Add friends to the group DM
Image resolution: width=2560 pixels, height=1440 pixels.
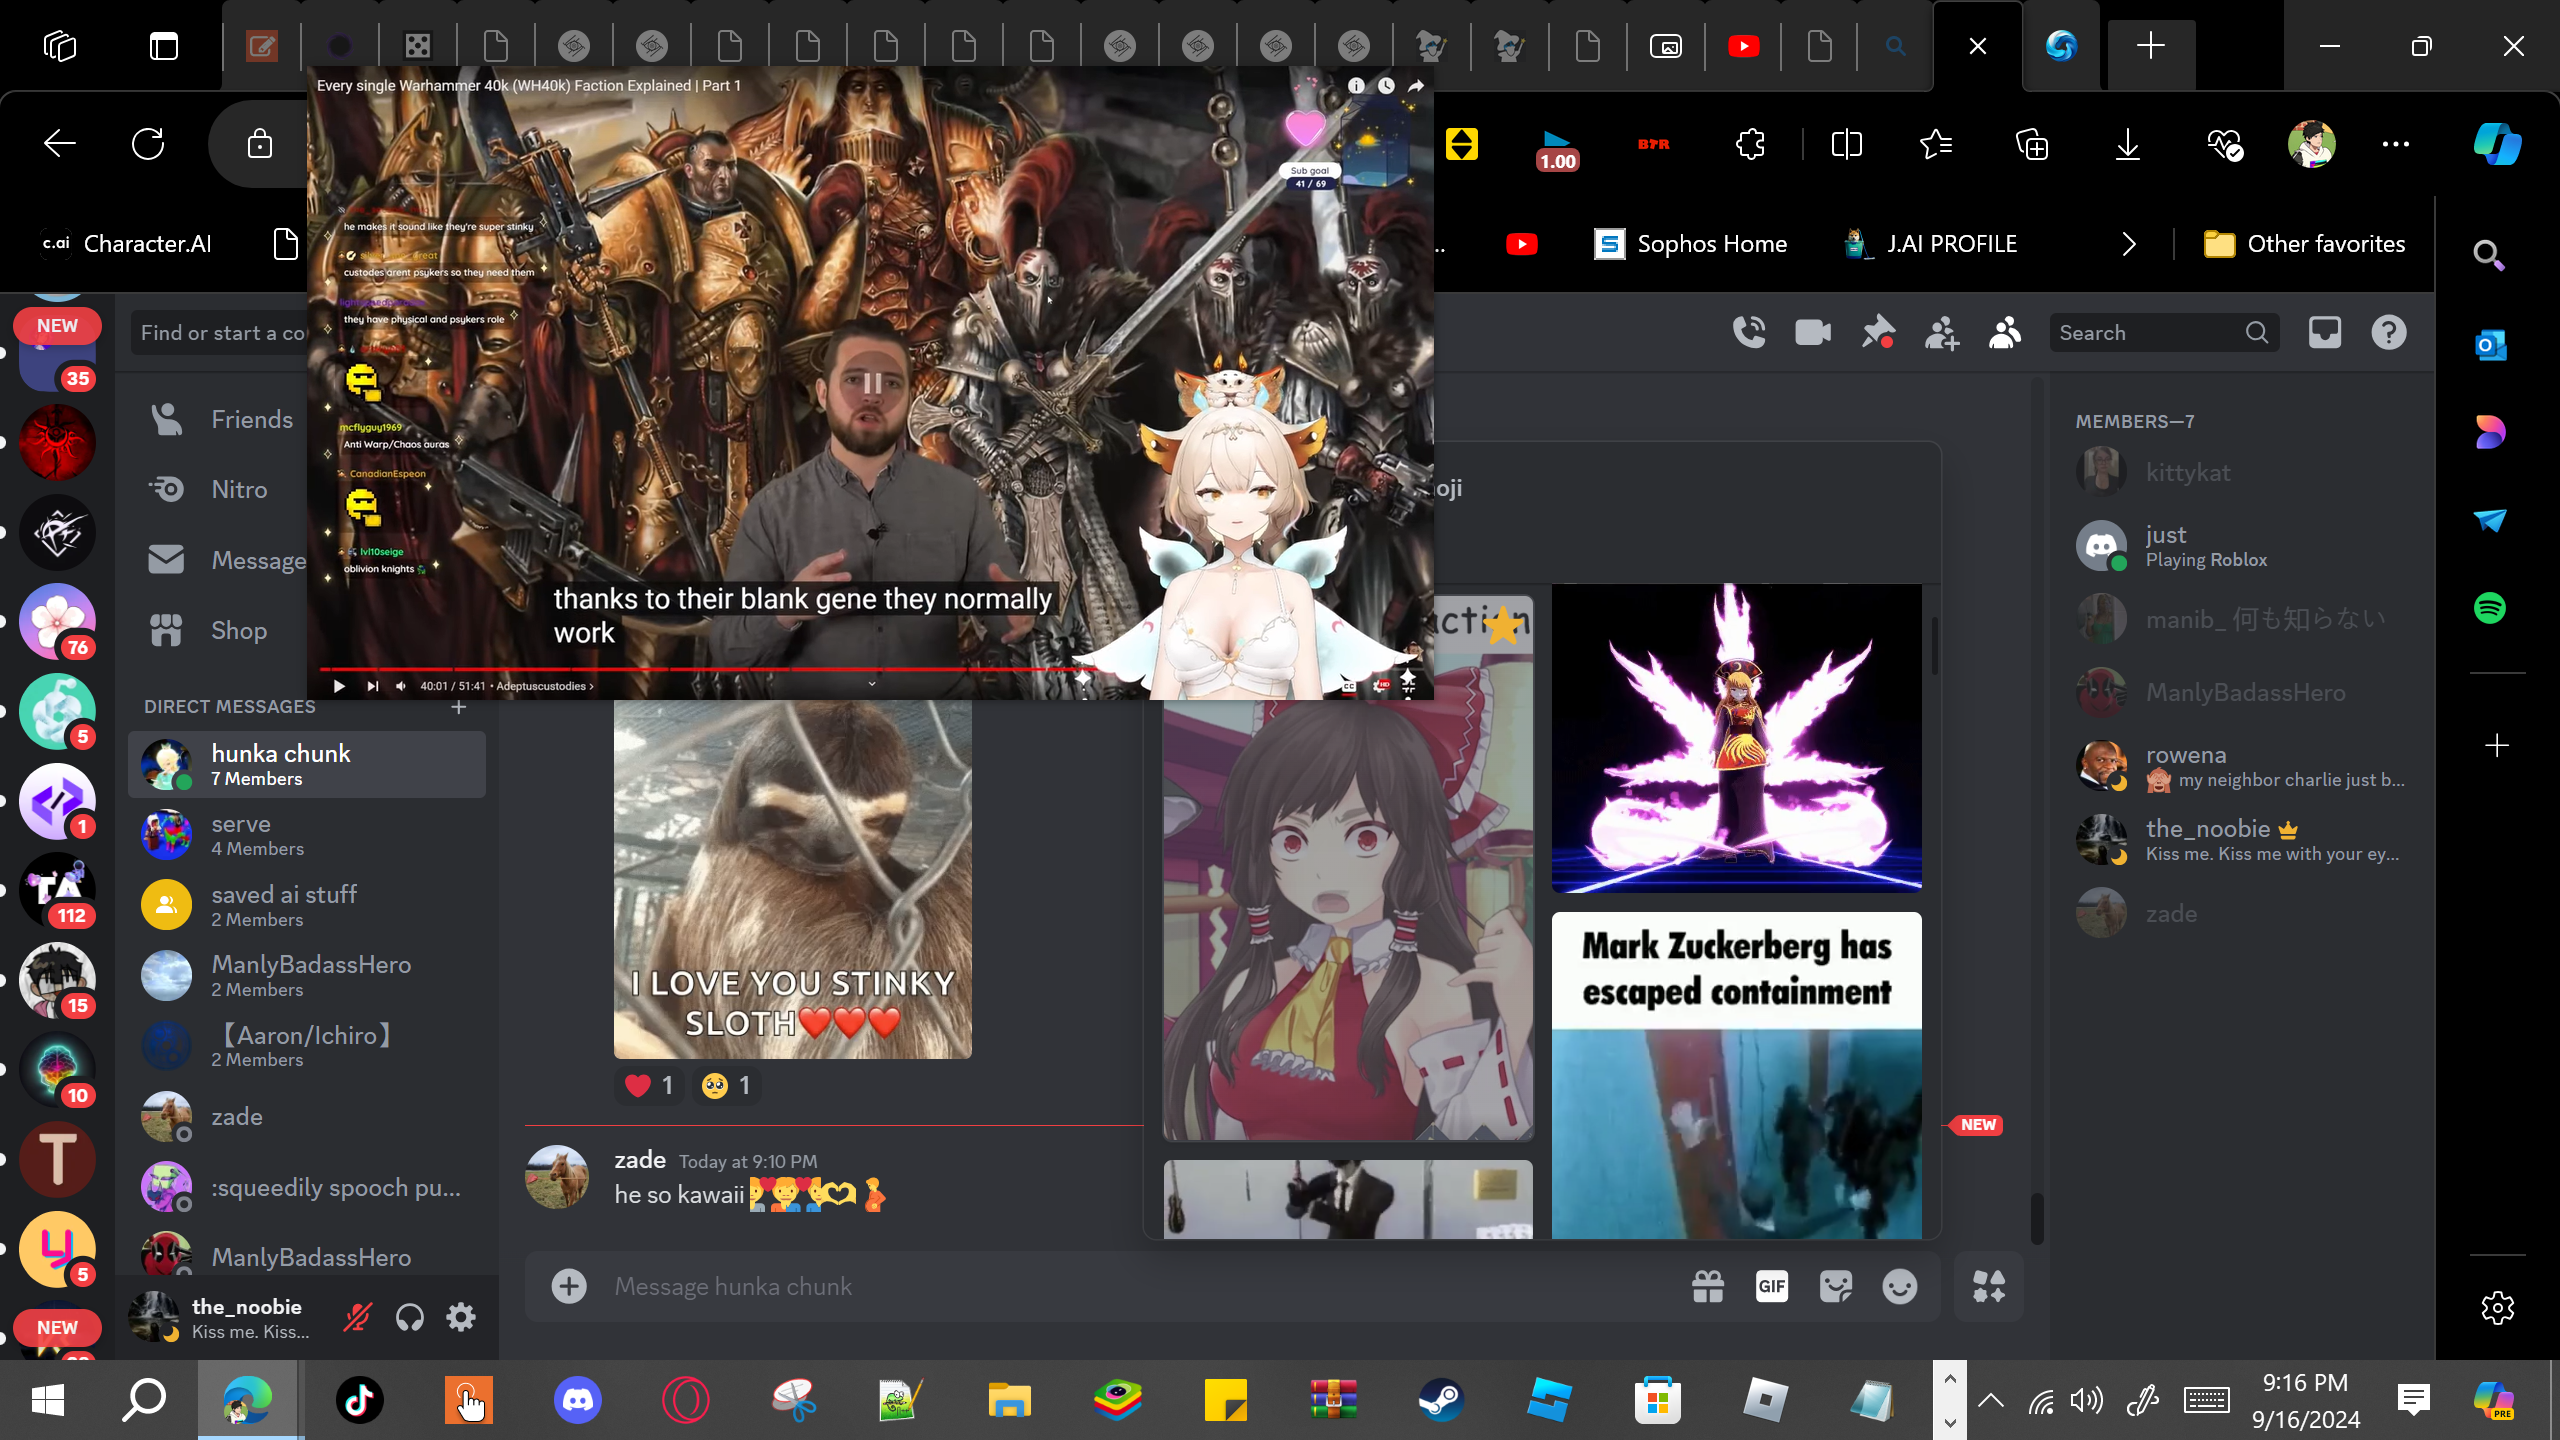[x=1941, y=333]
